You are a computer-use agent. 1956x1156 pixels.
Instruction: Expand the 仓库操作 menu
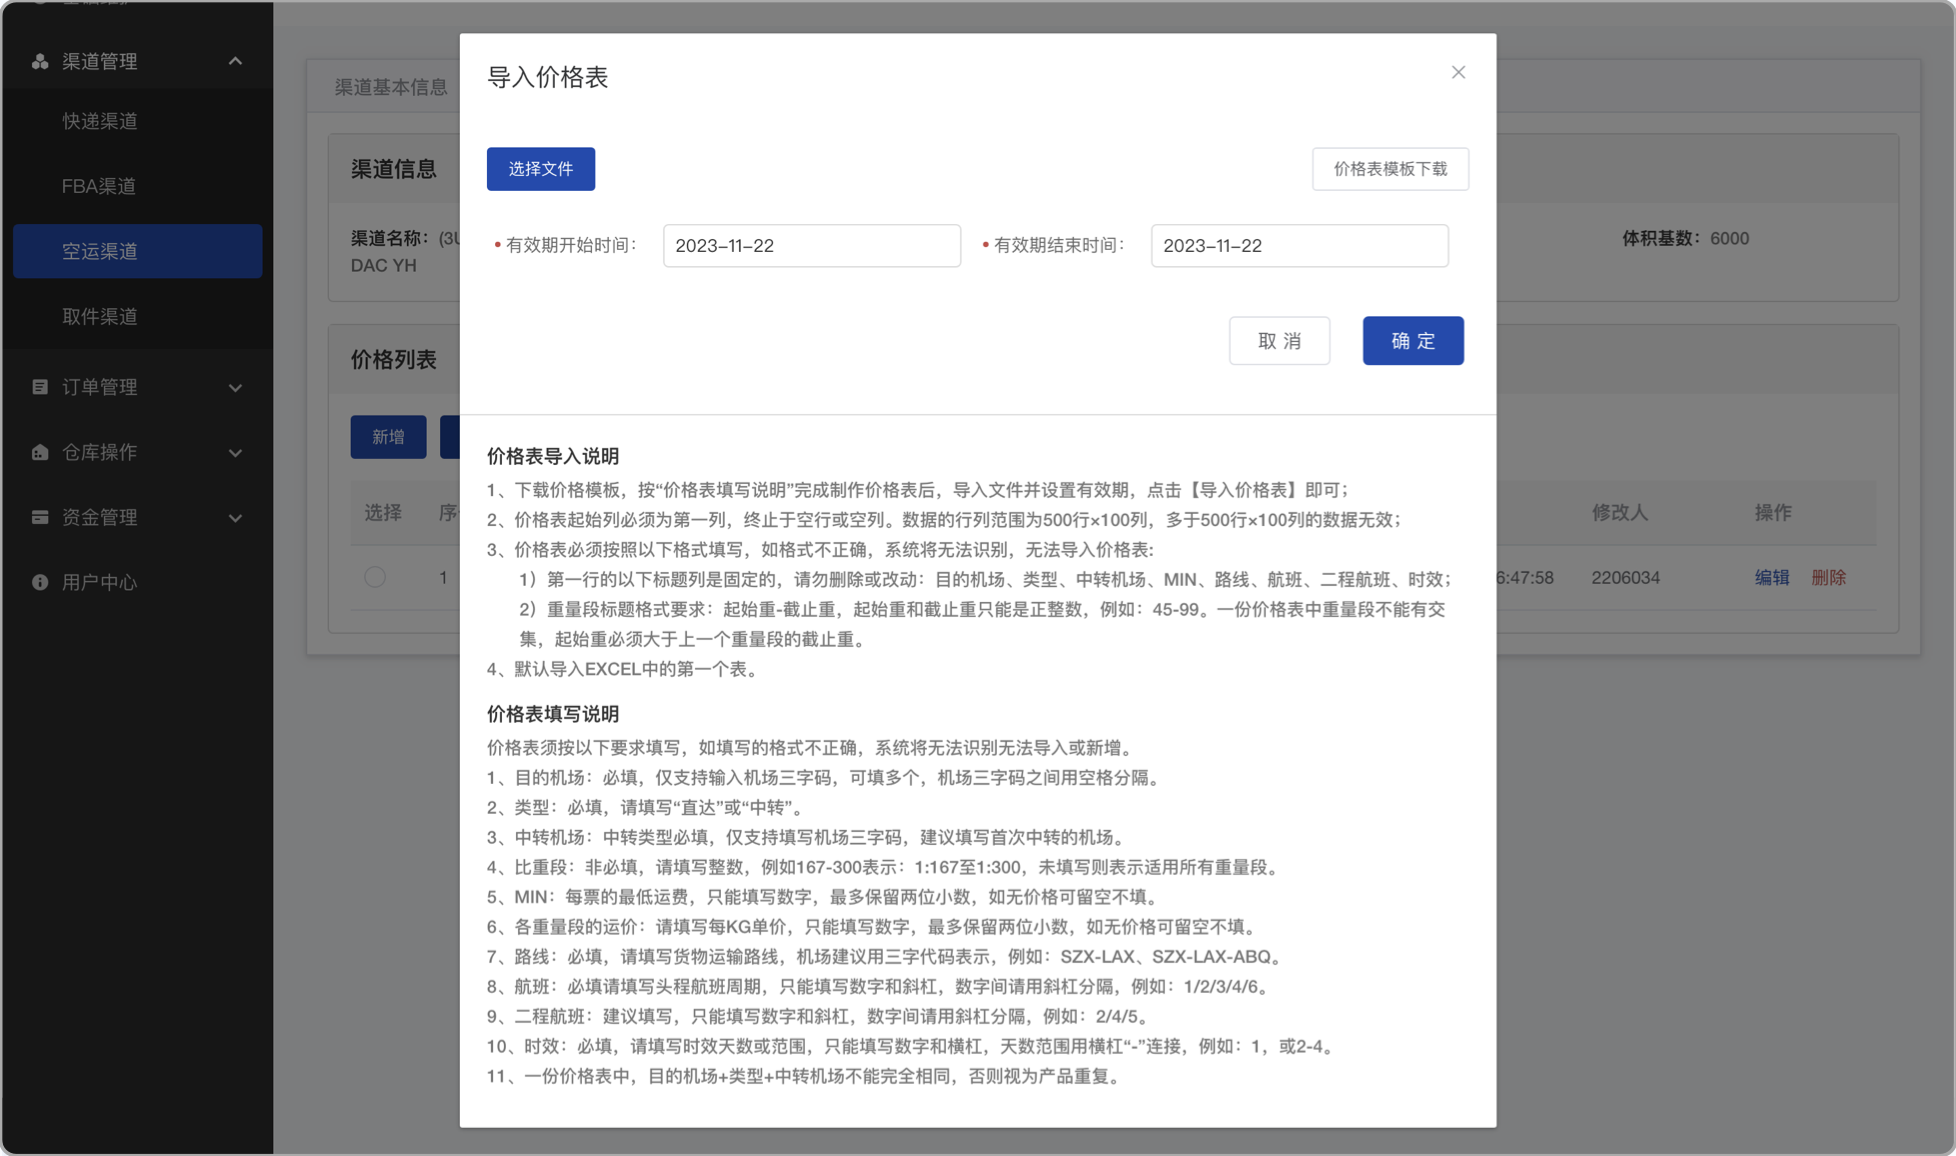coord(236,452)
